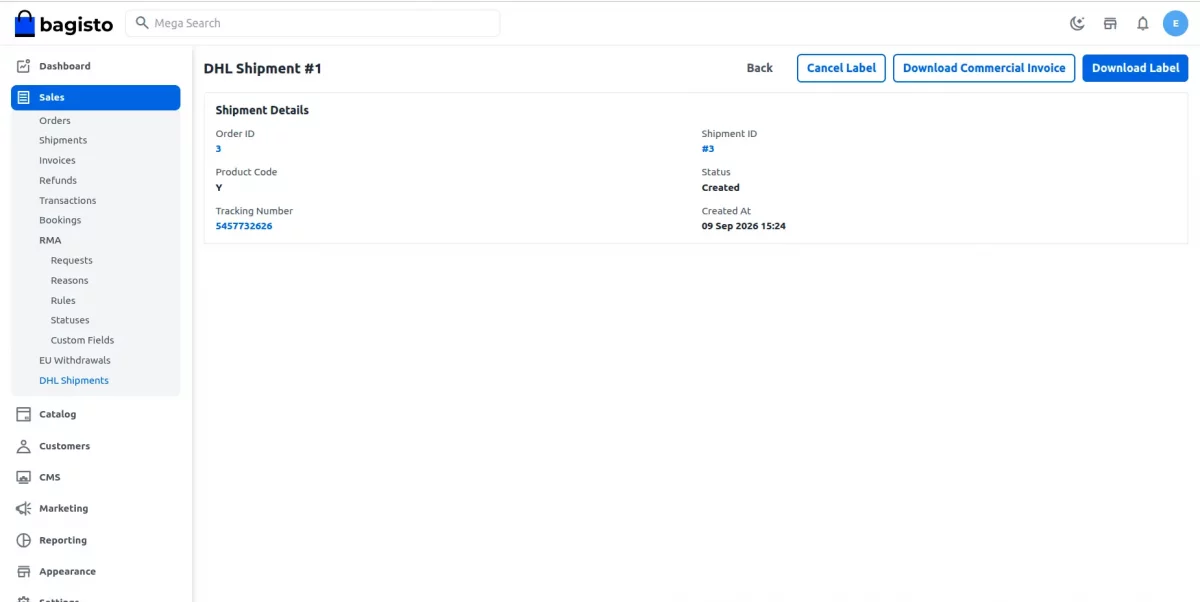
Task: Open the user profile avatar E
Action: point(1175,23)
